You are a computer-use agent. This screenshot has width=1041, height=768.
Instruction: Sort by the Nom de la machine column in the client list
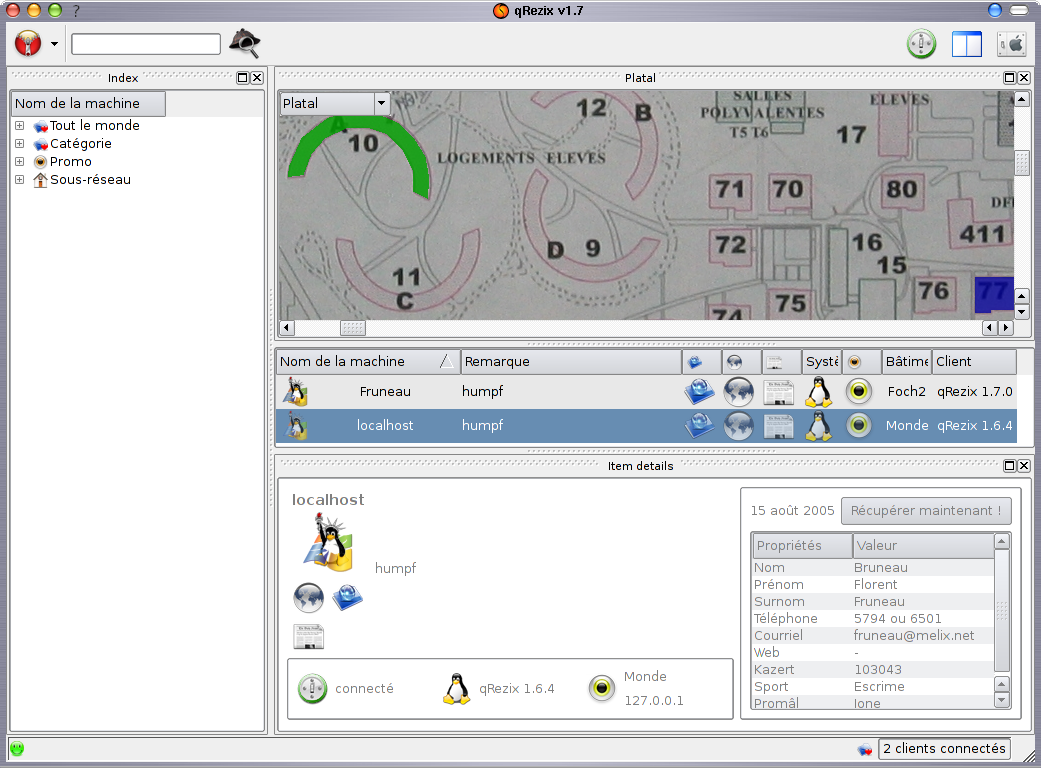pos(368,361)
